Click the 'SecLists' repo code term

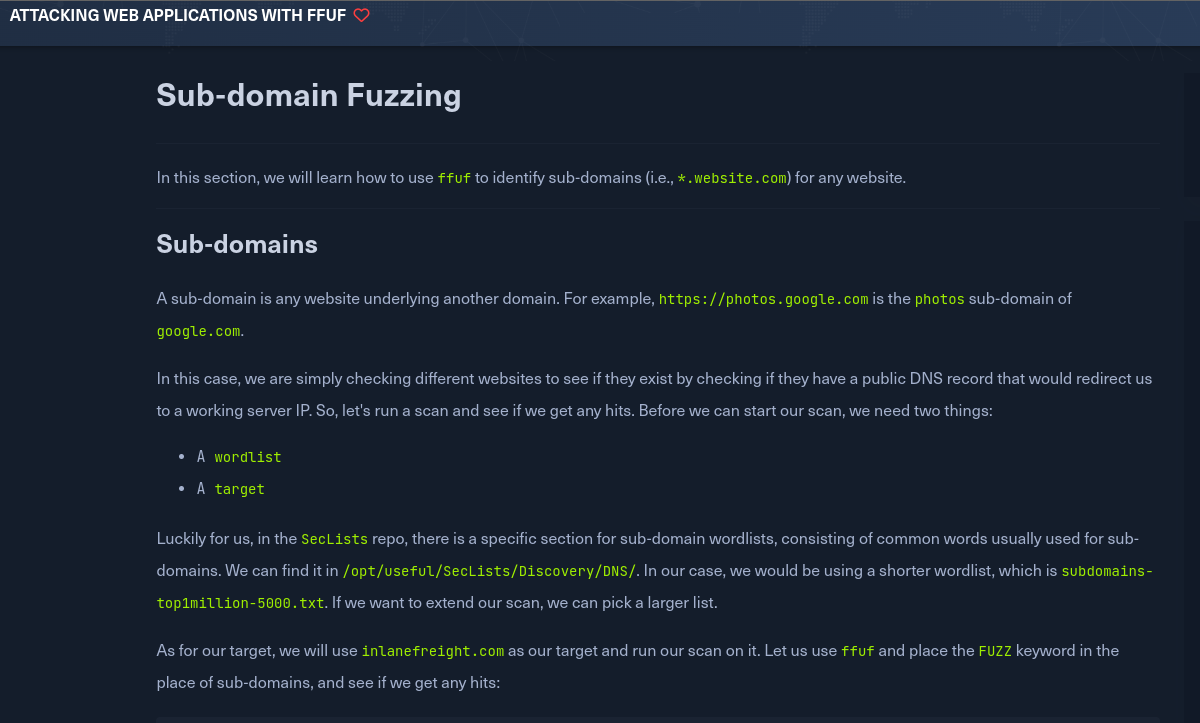click(334, 539)
